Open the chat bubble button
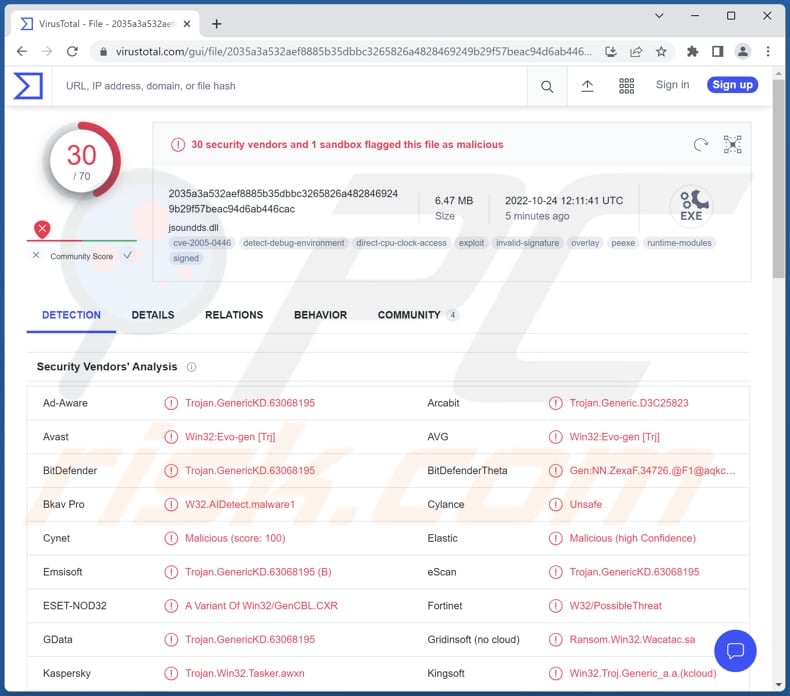This screenshot has width=790, height=696. point(735,651)
